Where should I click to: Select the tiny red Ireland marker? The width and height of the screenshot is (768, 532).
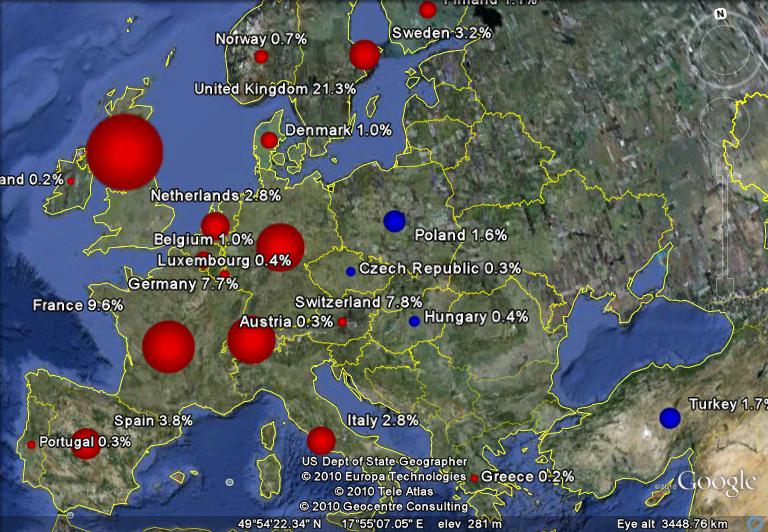click(71, 181)
